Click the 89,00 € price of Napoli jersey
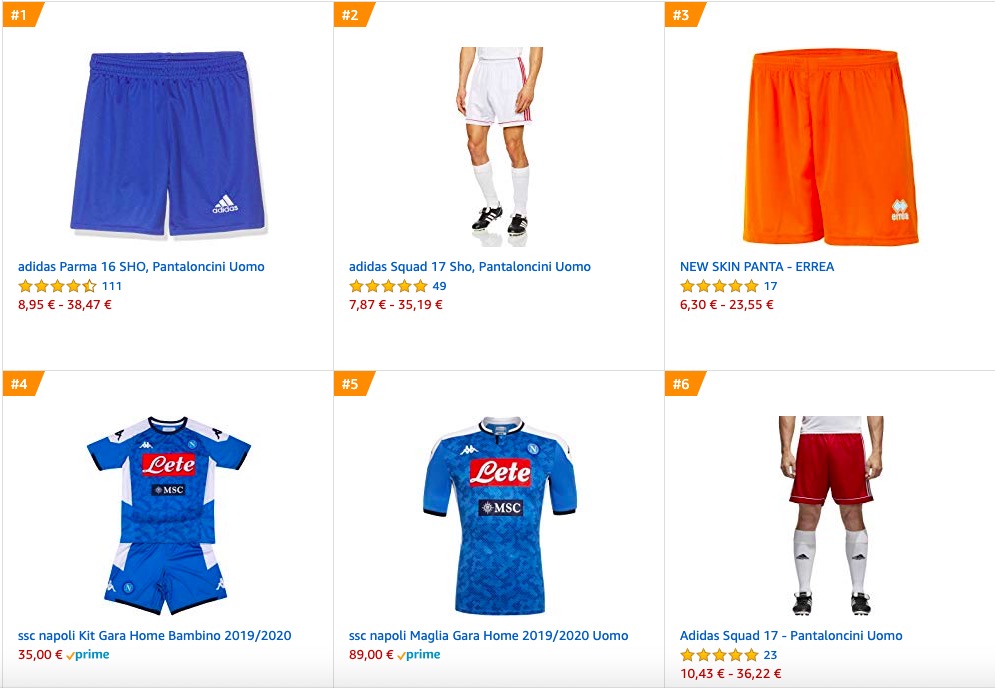 point(371,655)
